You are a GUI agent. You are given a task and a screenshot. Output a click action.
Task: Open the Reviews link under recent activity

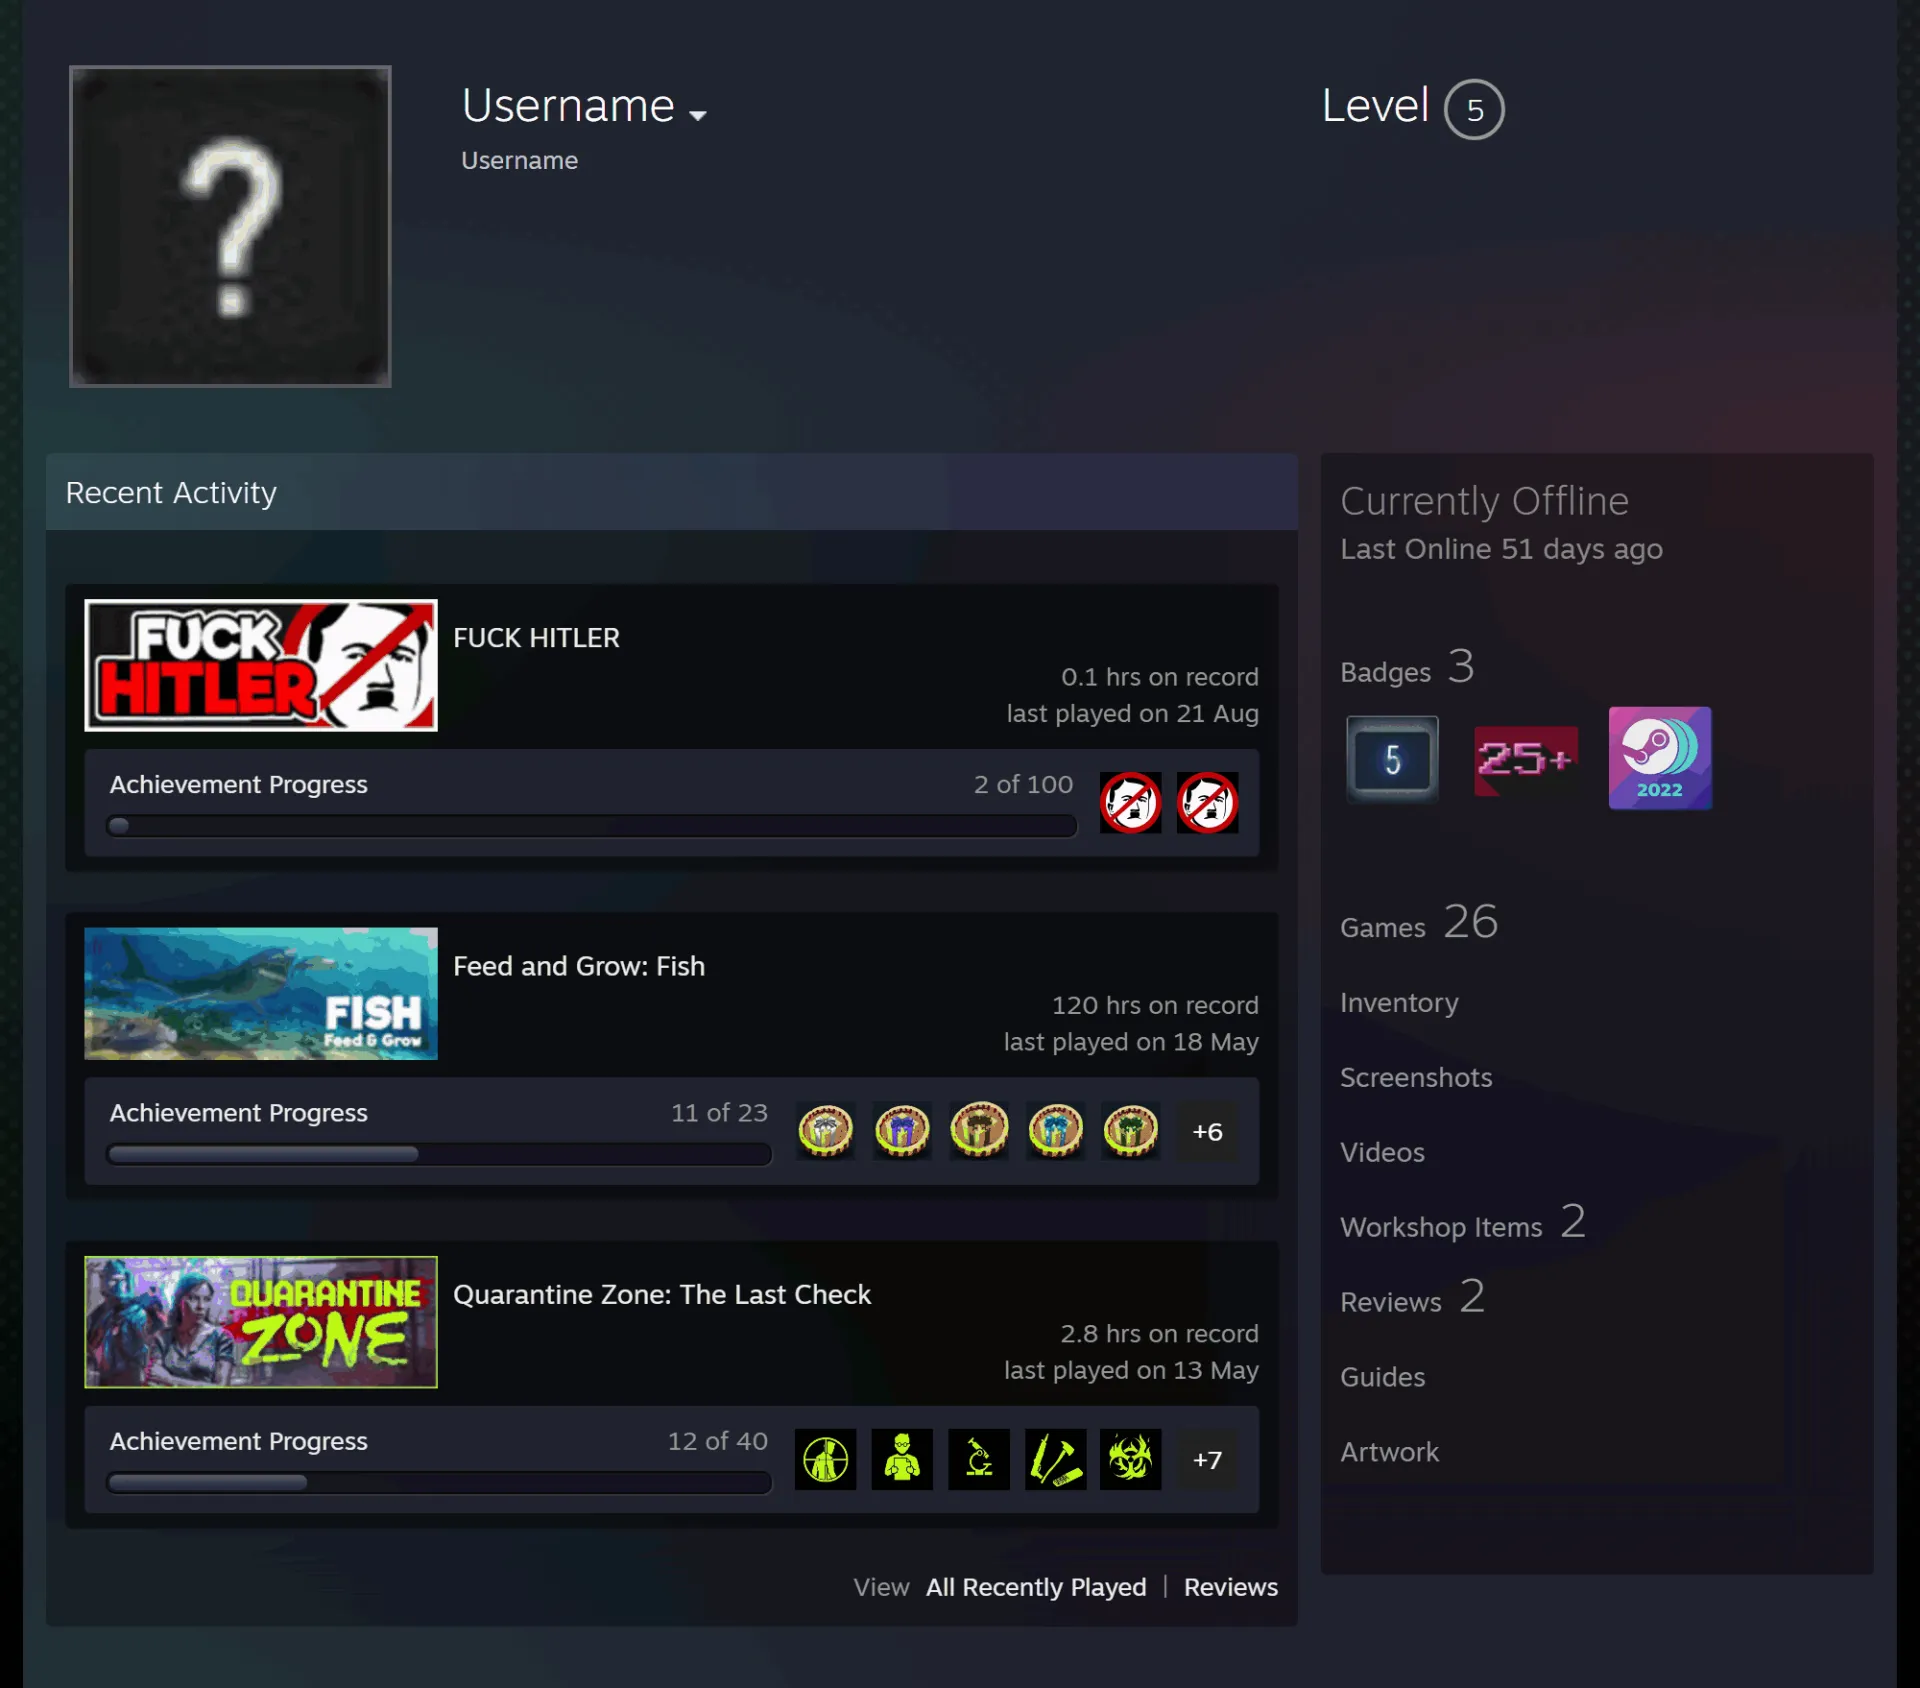(1231, 1587)
